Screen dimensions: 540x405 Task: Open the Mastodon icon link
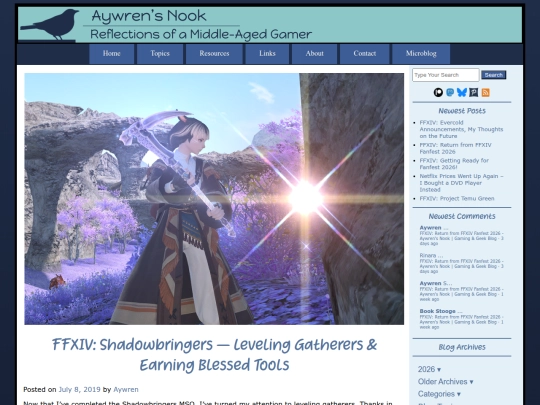(450, 92)
